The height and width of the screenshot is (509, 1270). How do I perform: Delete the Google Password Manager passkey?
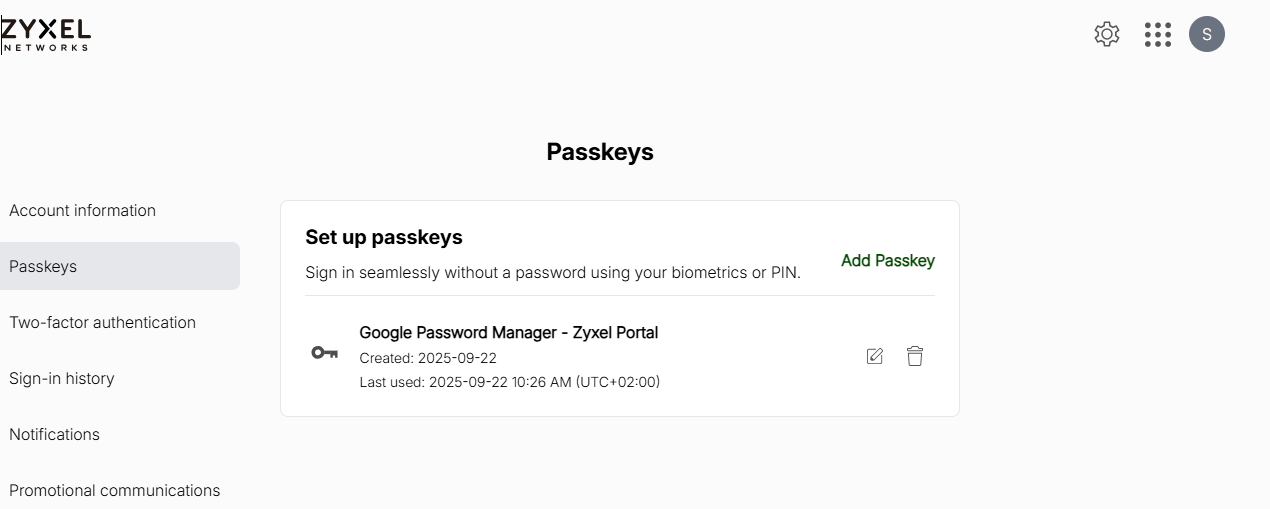click(x=915, y=356)
